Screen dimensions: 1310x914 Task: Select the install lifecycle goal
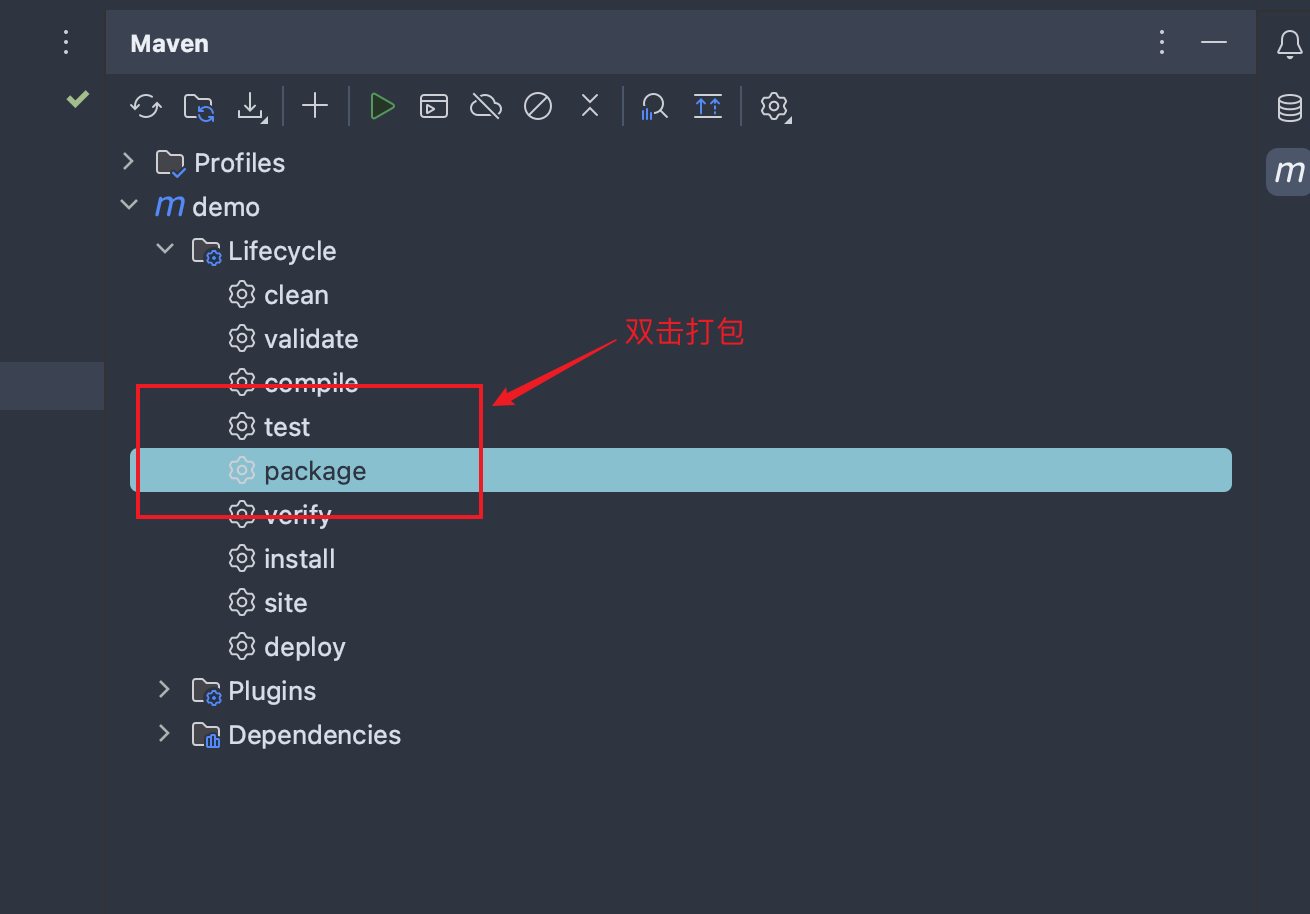click(x=680, y=559)
